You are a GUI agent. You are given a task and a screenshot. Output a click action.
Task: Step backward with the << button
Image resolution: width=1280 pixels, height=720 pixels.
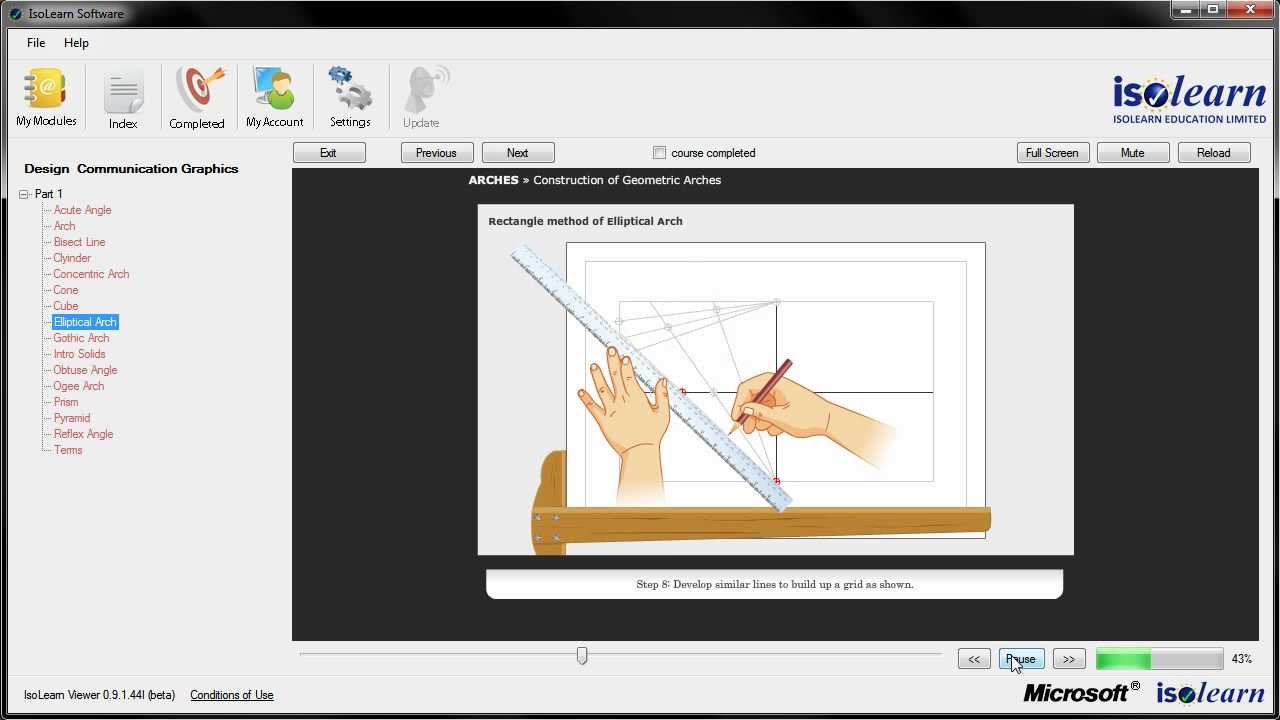pyautogui.click(x=974, y=659)
